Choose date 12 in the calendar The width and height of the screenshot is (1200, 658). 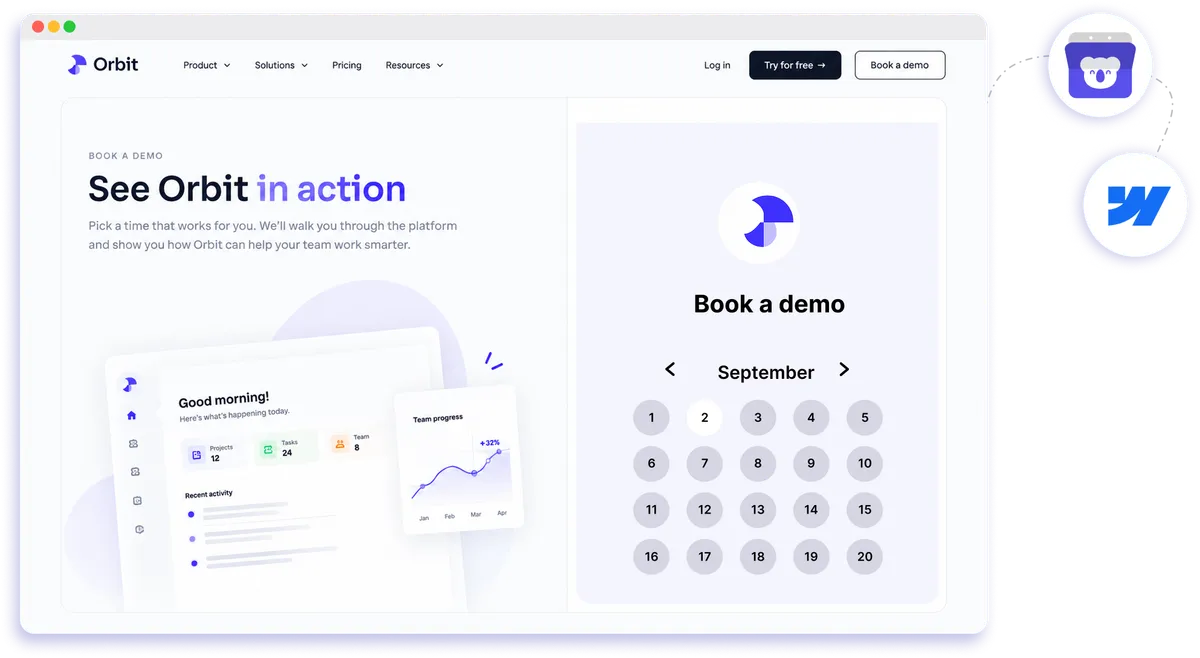[705, 510]
